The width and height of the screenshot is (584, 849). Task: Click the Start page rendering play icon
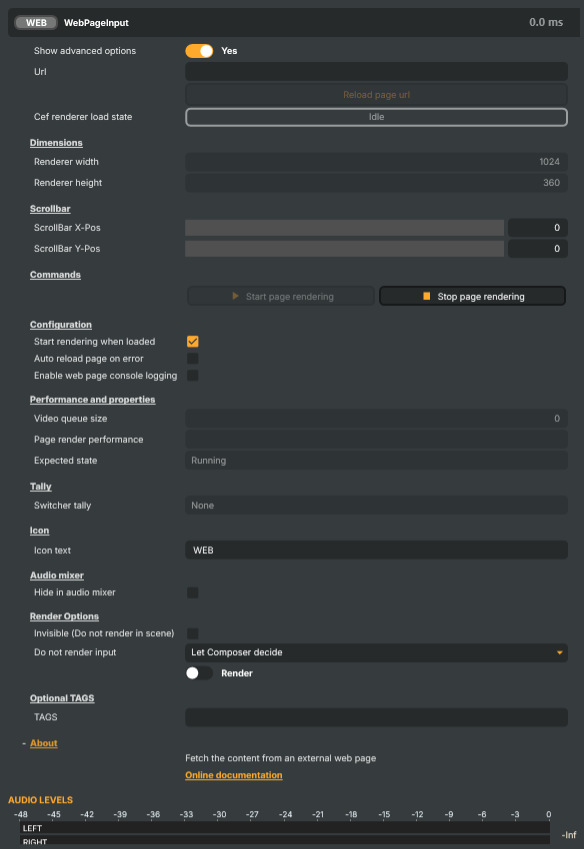click(x=235, y=296)
